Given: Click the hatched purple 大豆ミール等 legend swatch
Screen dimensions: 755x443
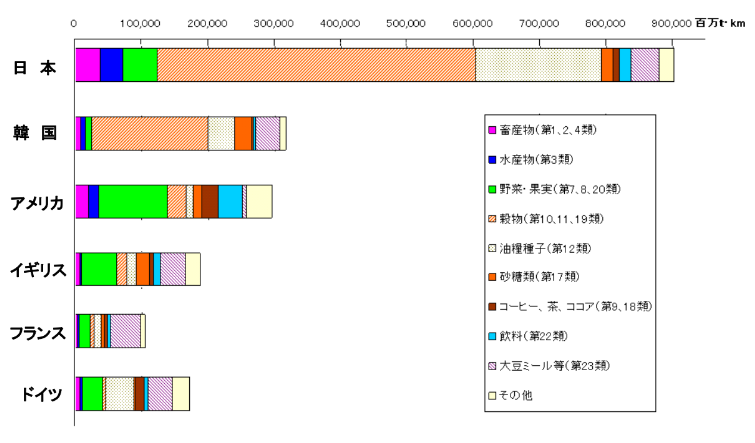Looking at the screenshot, I should (x=492, y=366).
